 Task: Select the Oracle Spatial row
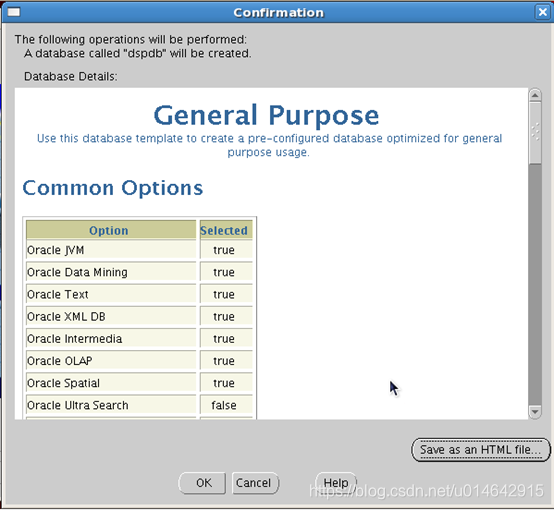tap(140, 383)
